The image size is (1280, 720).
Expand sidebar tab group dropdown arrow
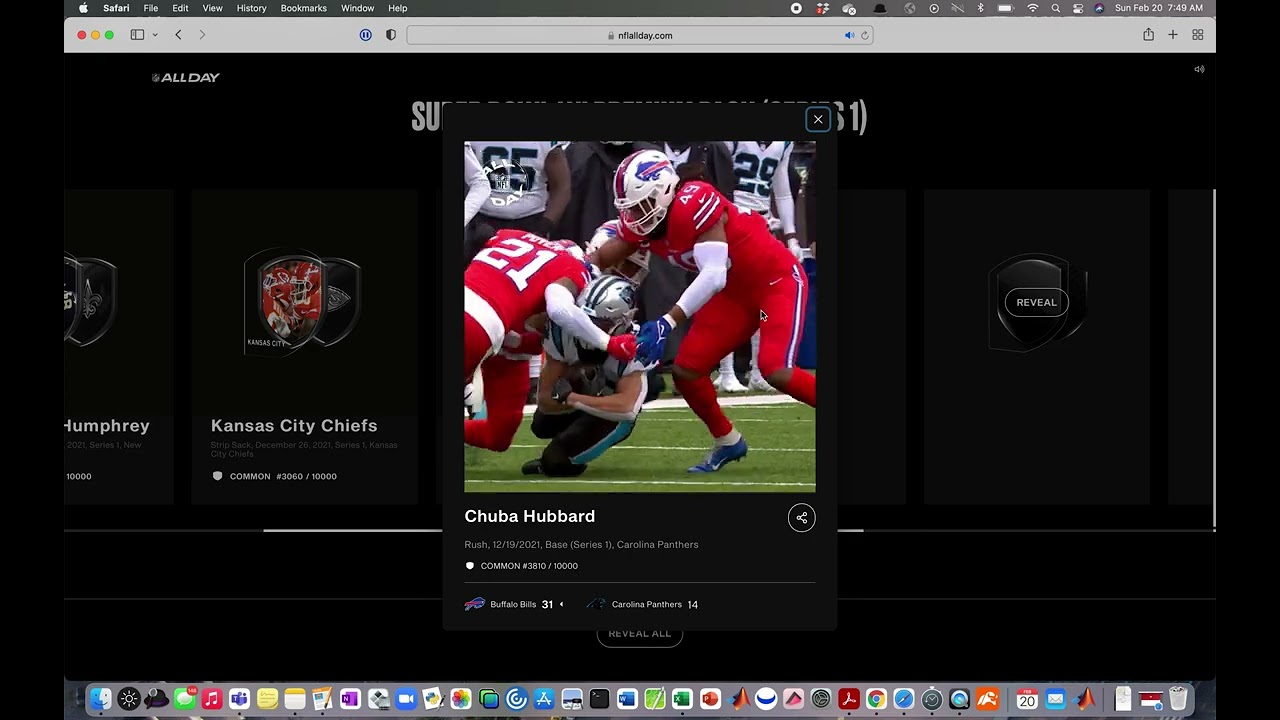[155, 35]
